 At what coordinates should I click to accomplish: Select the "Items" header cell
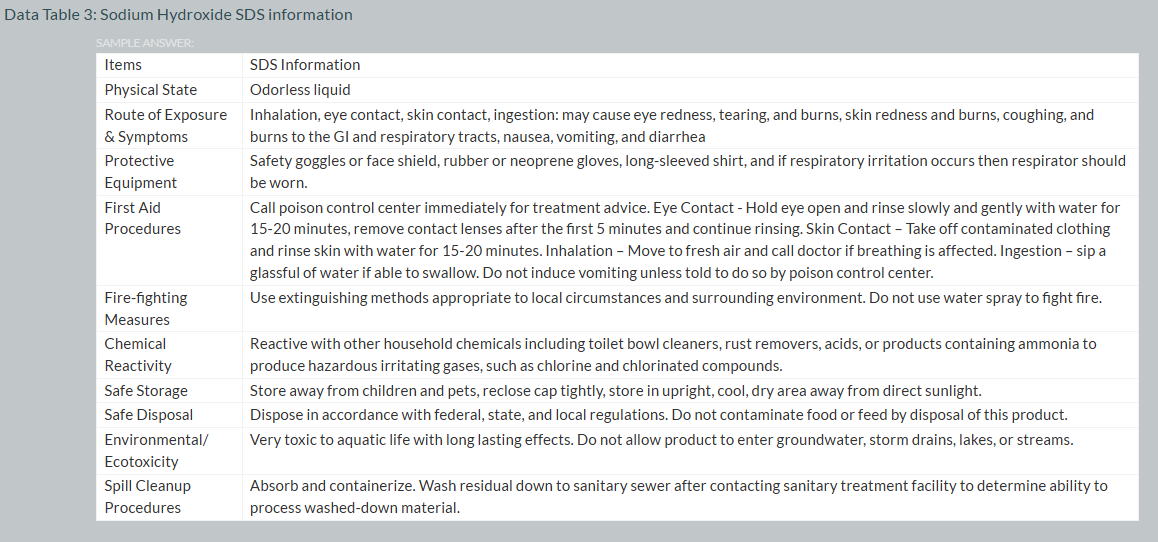coord(123,65)
